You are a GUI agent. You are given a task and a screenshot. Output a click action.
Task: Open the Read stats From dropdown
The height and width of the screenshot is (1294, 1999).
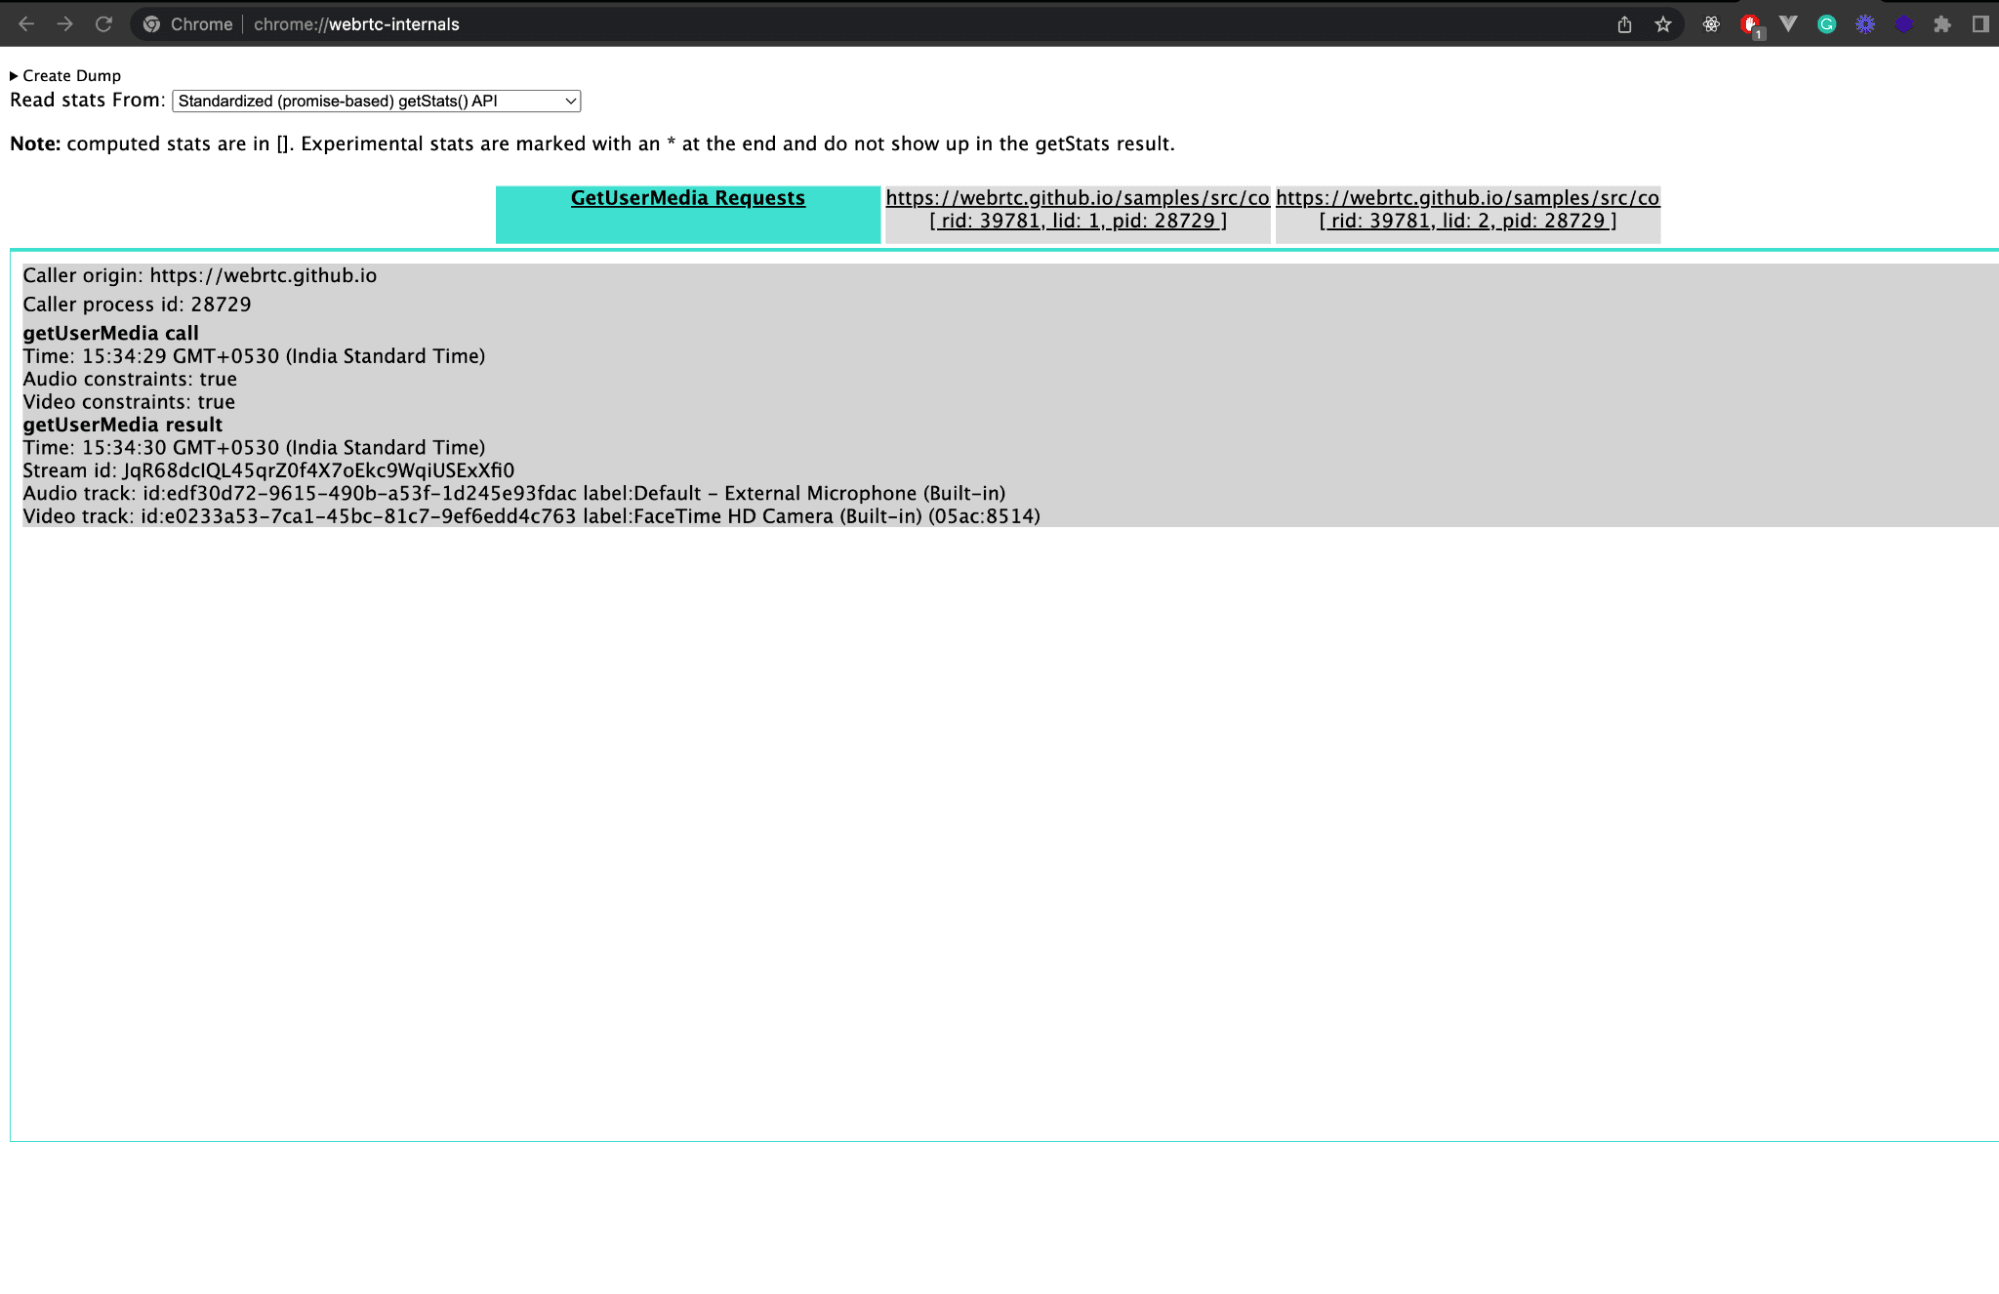(x=376, y=101)
